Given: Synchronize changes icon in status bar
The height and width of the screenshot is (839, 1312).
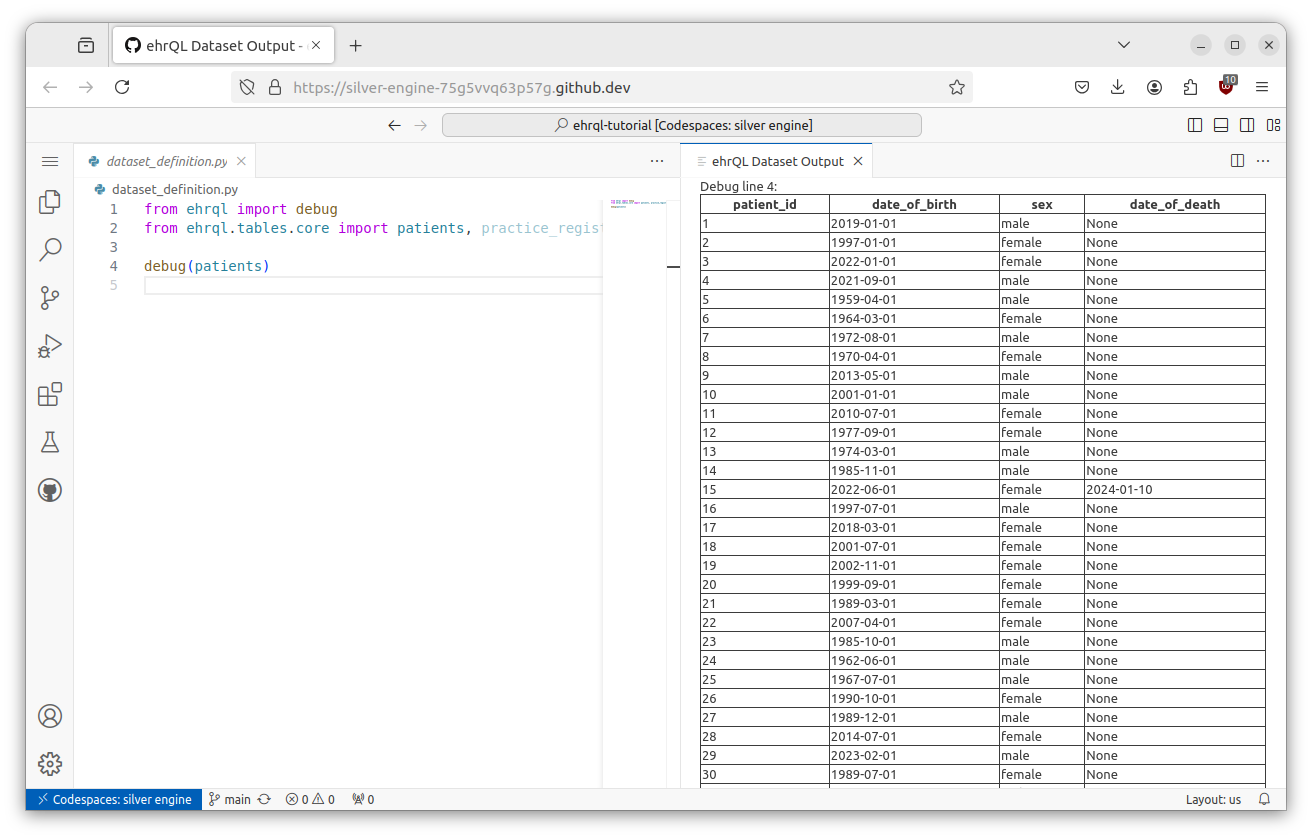Looking at the screenshot, I should pyautogui.click(x=264, y=799).
